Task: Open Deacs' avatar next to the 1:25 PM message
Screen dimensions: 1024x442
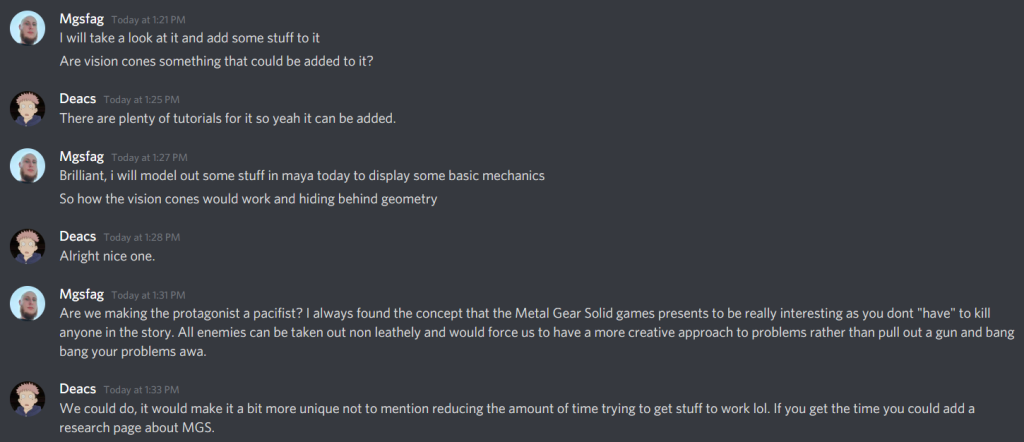Action: point(27,108)
